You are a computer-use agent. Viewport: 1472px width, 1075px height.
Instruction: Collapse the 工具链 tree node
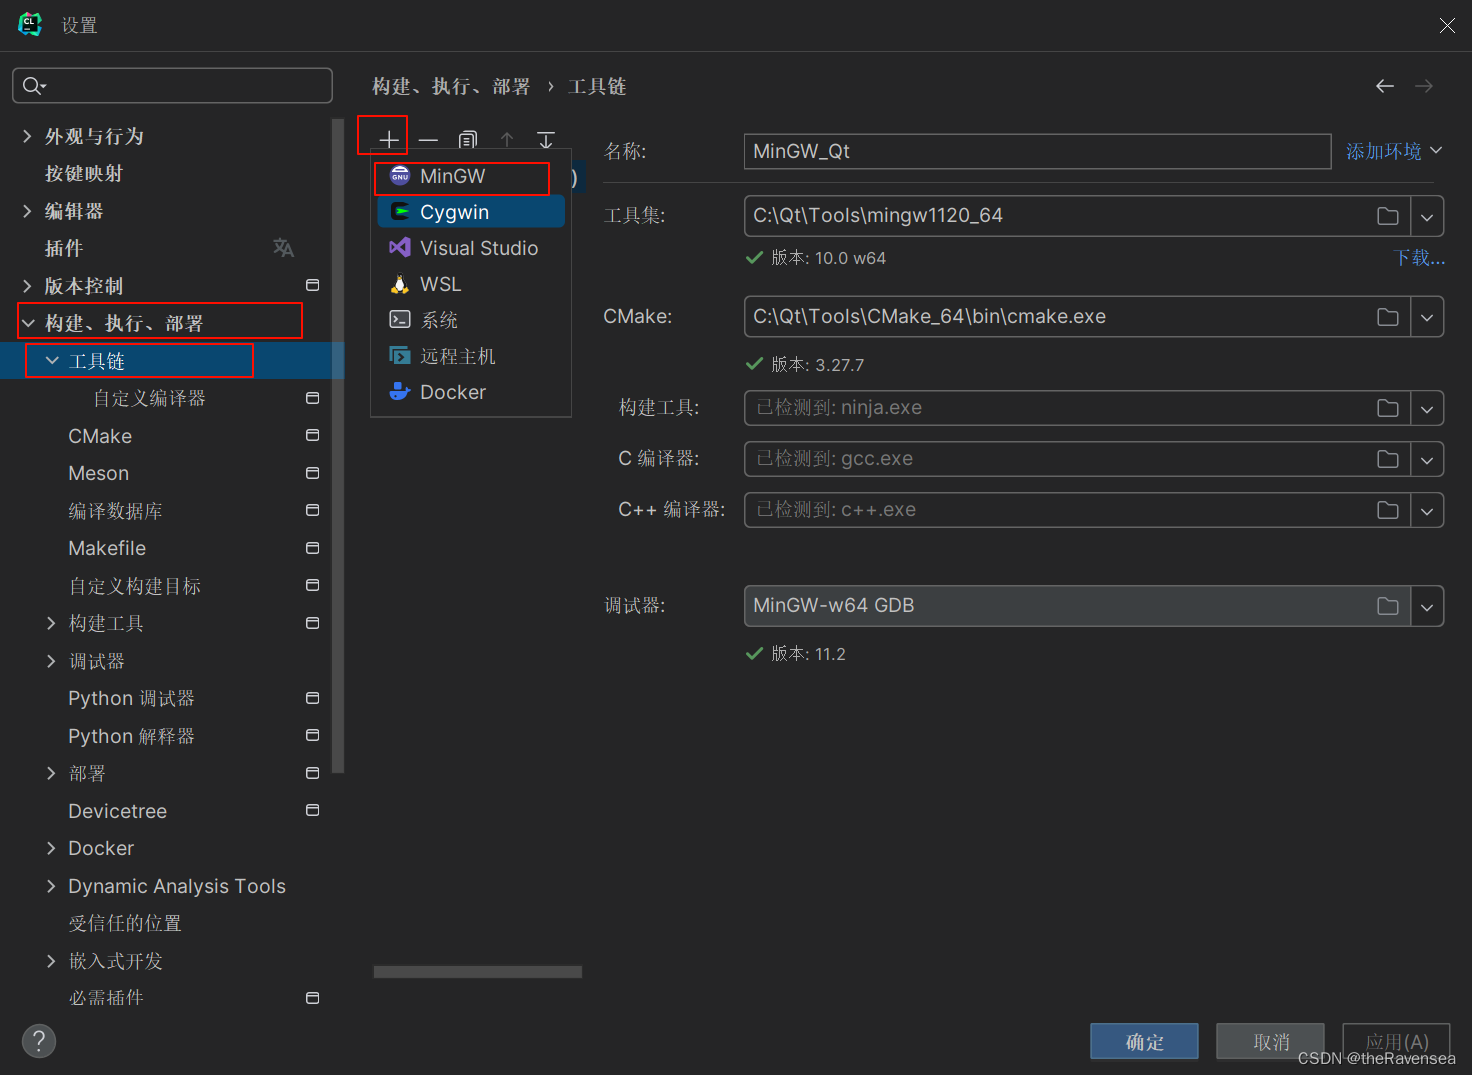point(52,361)
